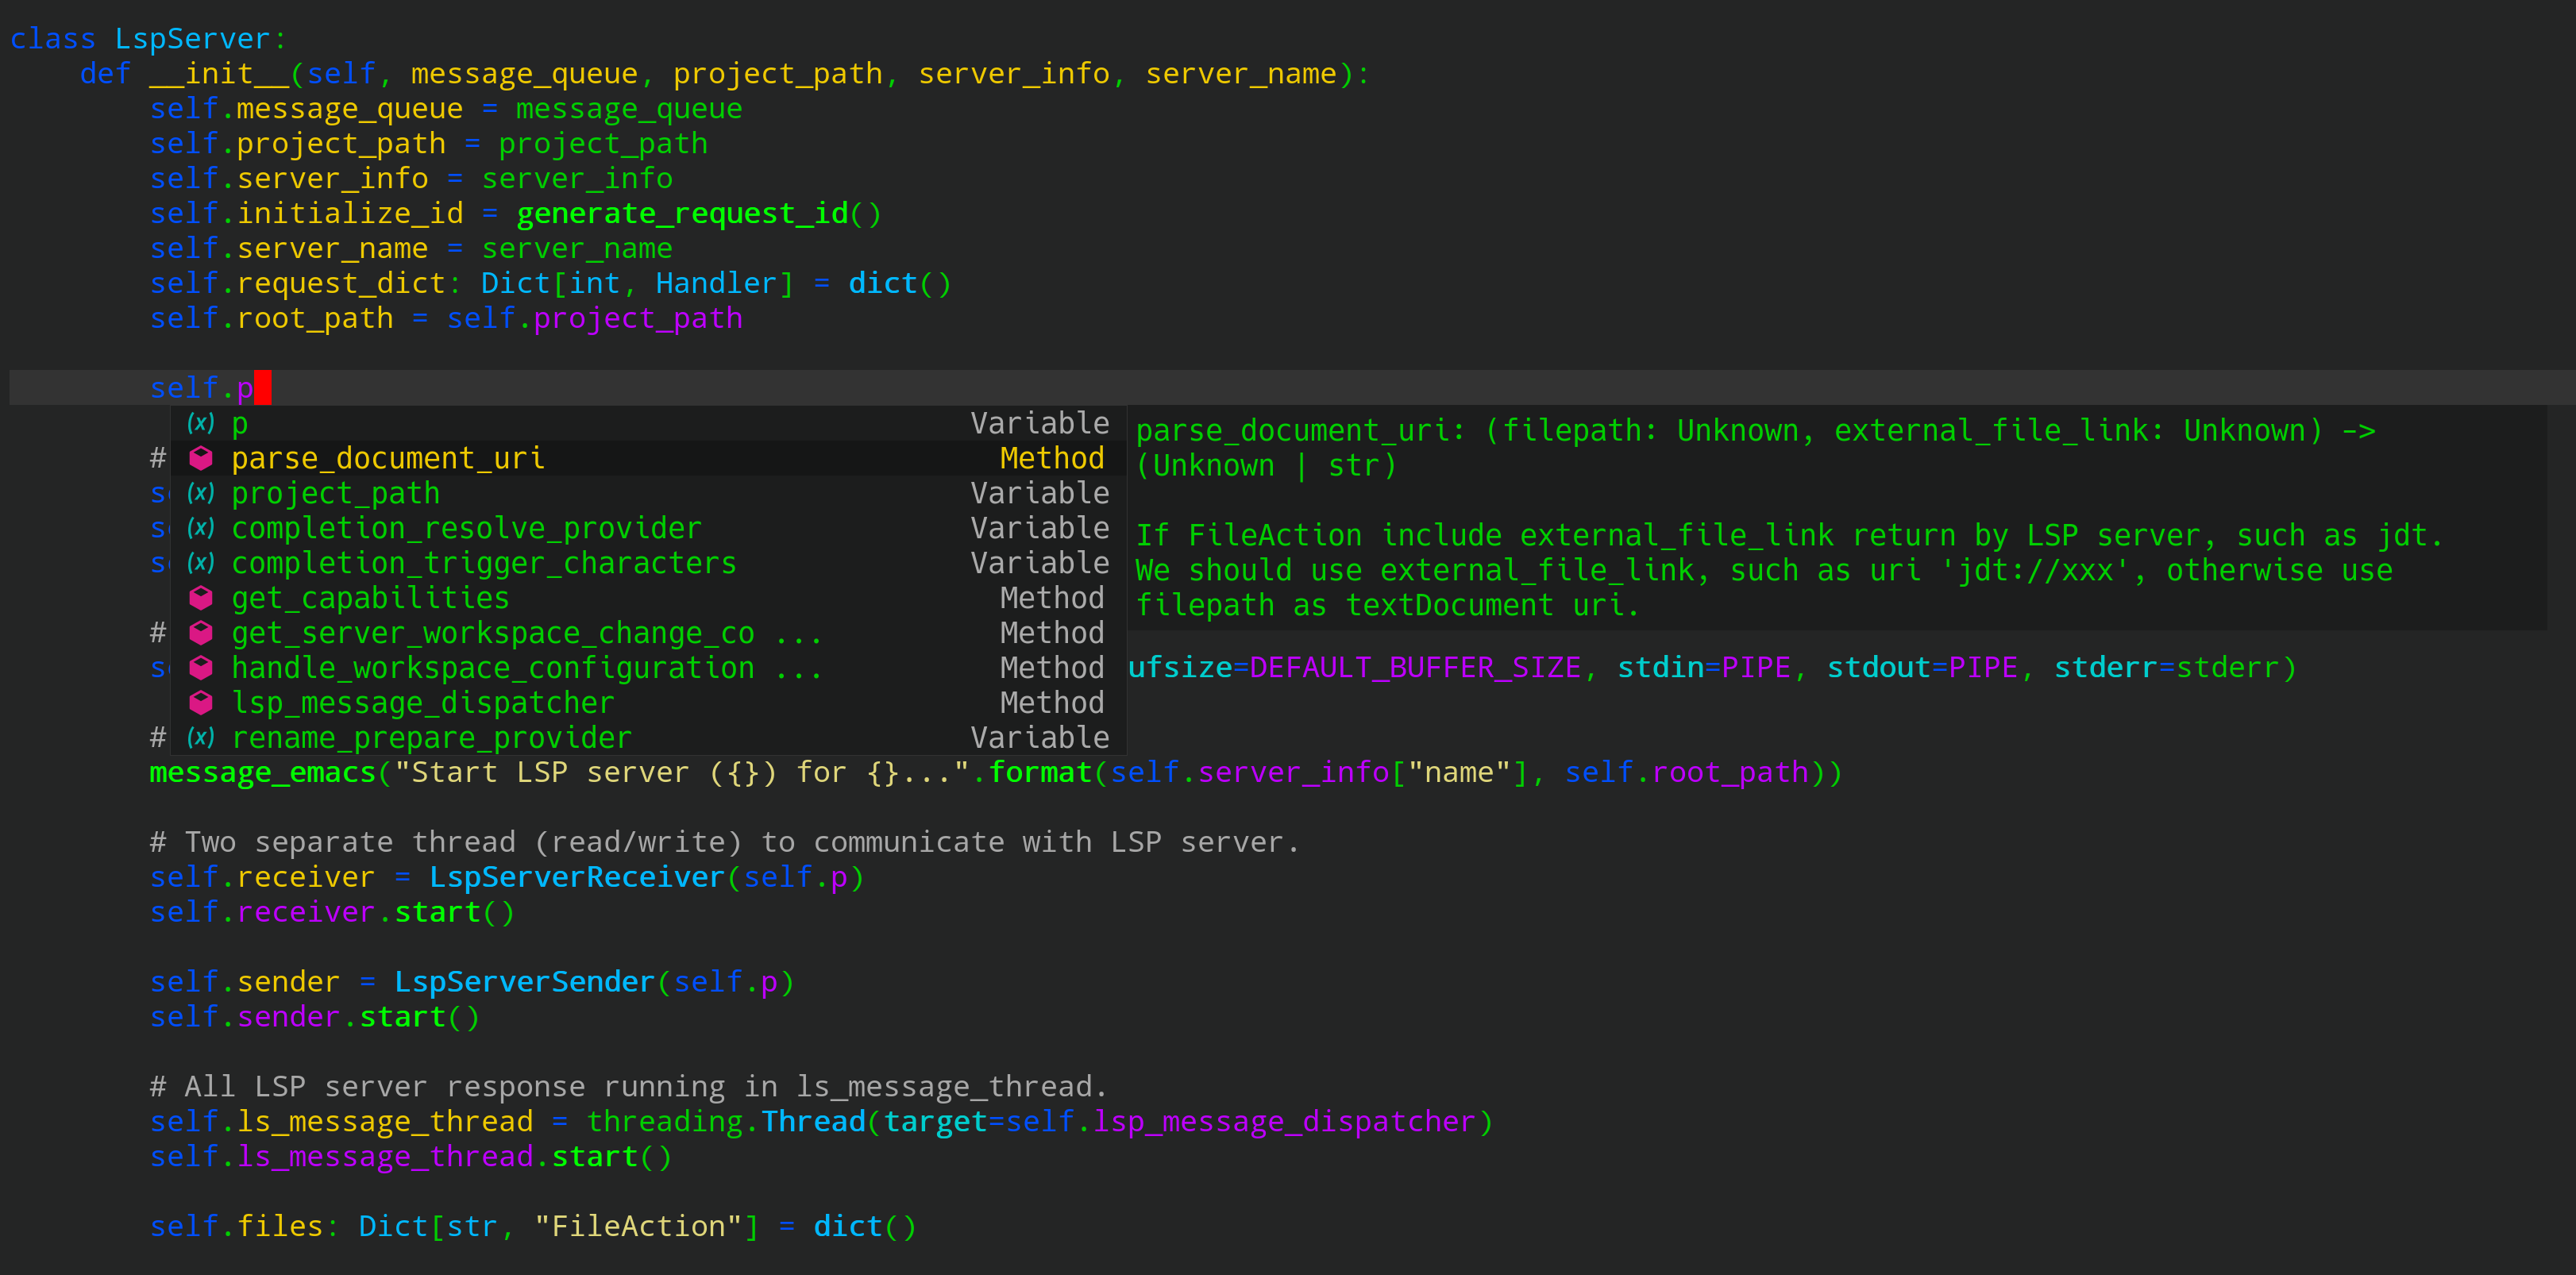Click the variable icon beside 'p' completion

201,423
